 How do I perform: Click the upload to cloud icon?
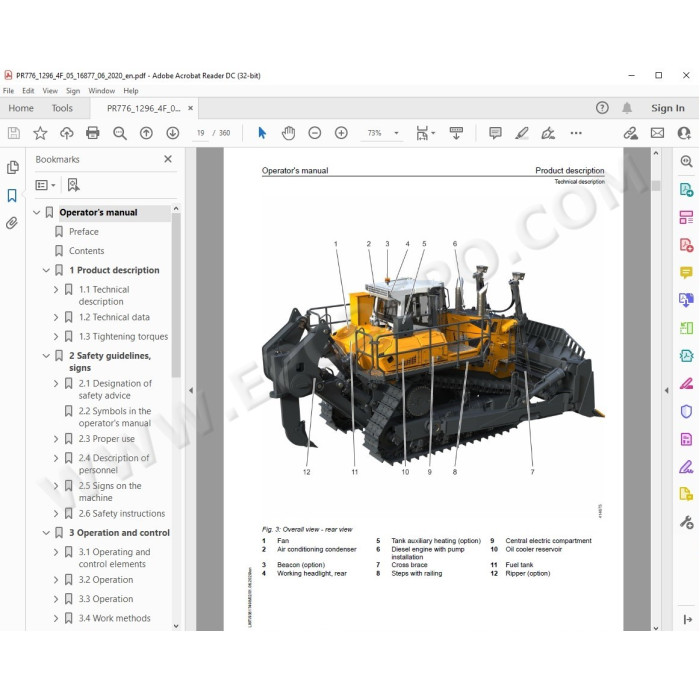[x=67, y=133]
